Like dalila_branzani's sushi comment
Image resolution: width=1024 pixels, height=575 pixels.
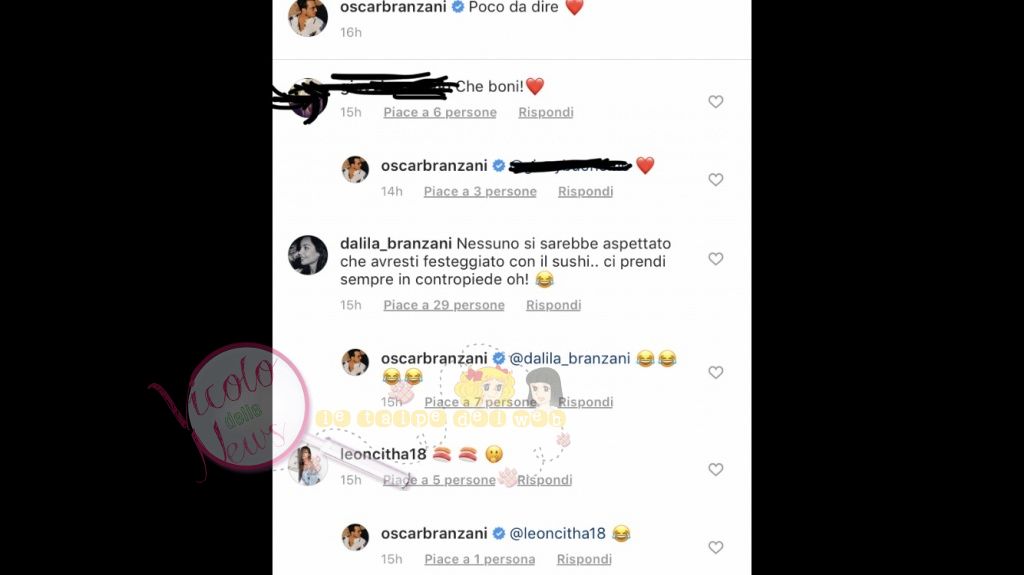point(716,259)
